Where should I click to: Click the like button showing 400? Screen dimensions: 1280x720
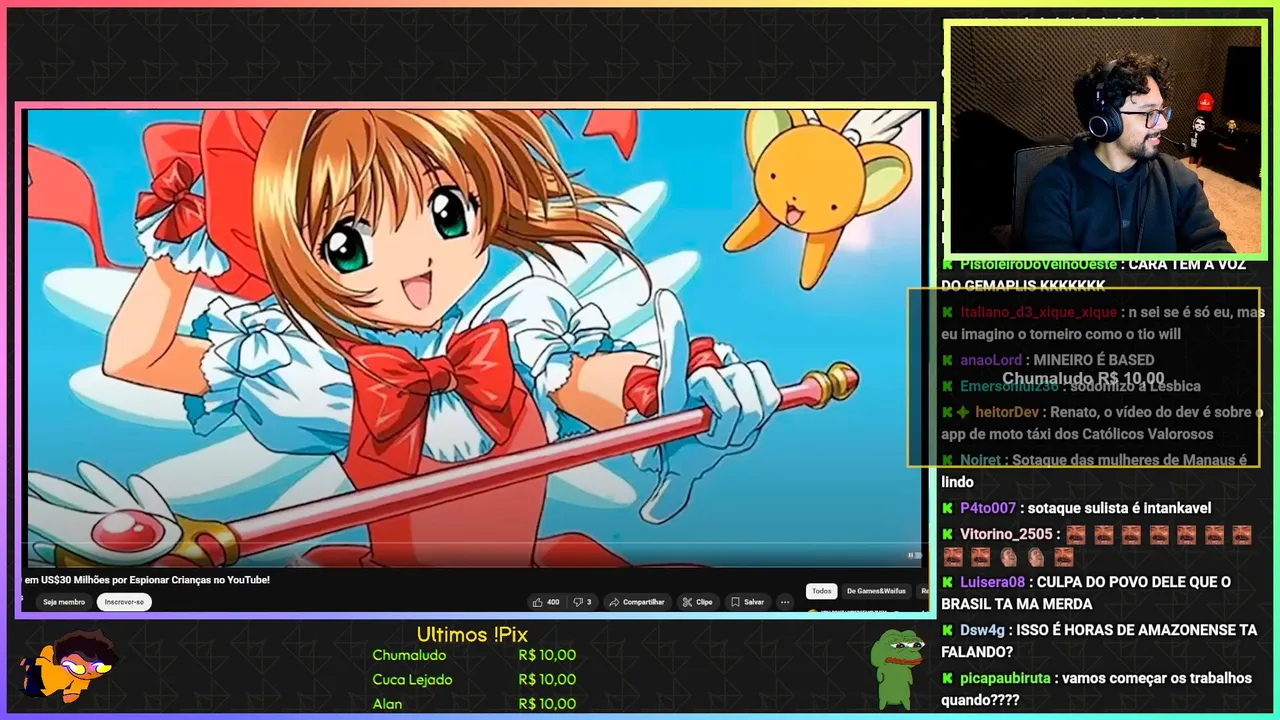pos(546,602)
